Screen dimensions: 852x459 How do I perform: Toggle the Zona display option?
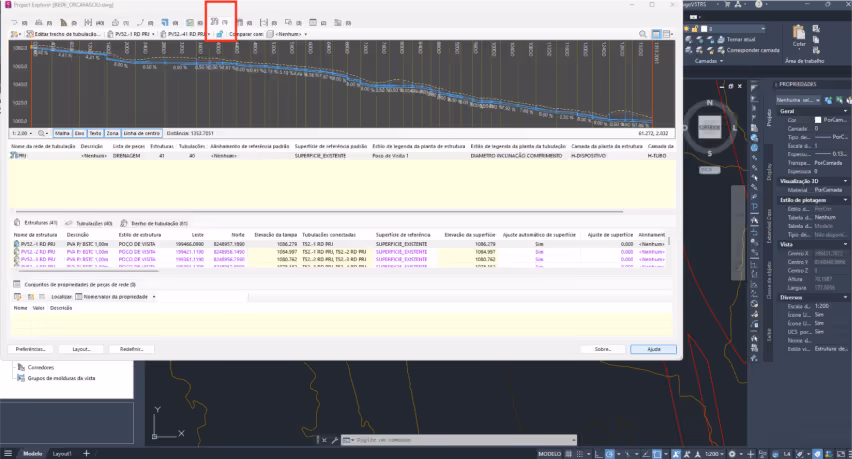tap(112, 133)
